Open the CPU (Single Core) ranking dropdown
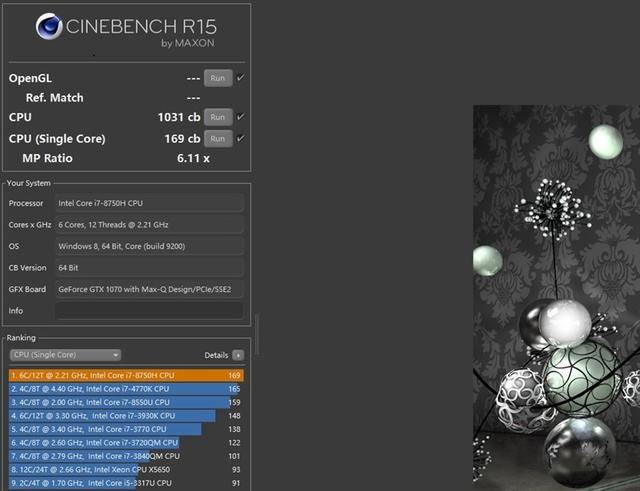Image resolution: width=640 pixels, height=491 pixels. coord(65,355)
